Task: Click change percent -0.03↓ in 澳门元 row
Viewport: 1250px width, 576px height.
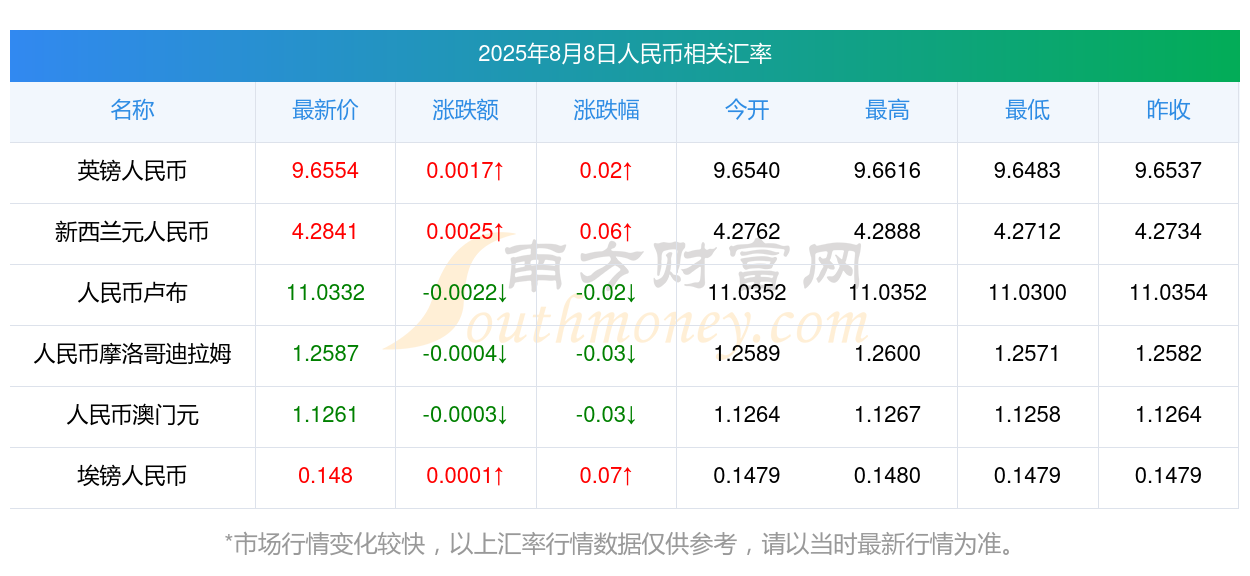Action: click(x=606, y=415)
